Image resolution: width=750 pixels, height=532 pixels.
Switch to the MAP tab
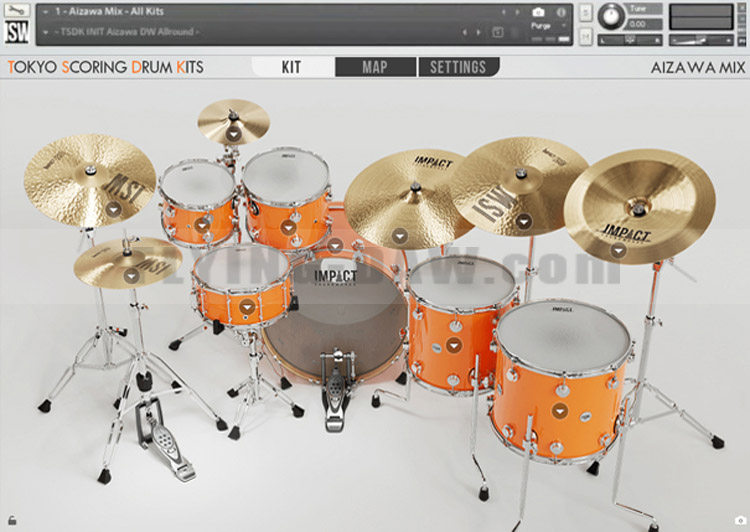pyautogui.click(x=375, y=67)
